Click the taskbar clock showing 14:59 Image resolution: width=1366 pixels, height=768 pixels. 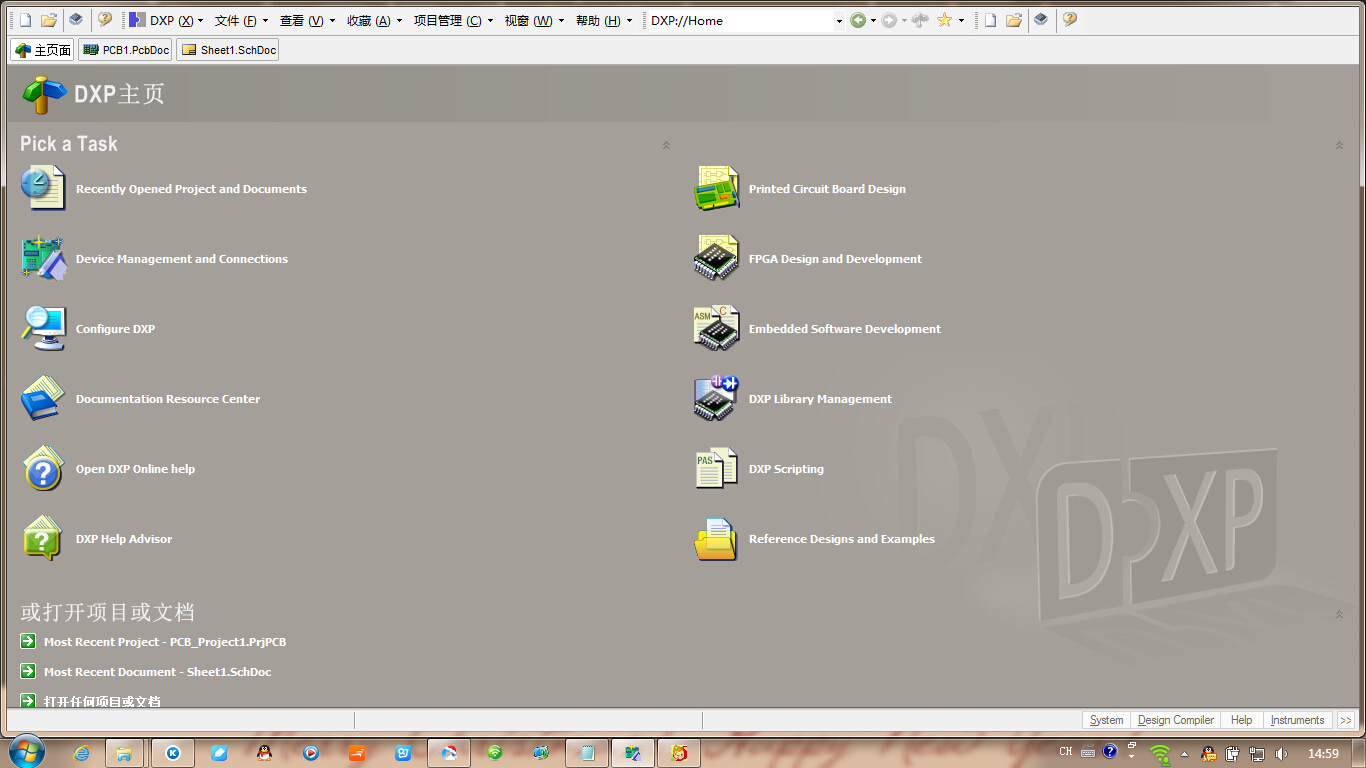point(1323,753)
